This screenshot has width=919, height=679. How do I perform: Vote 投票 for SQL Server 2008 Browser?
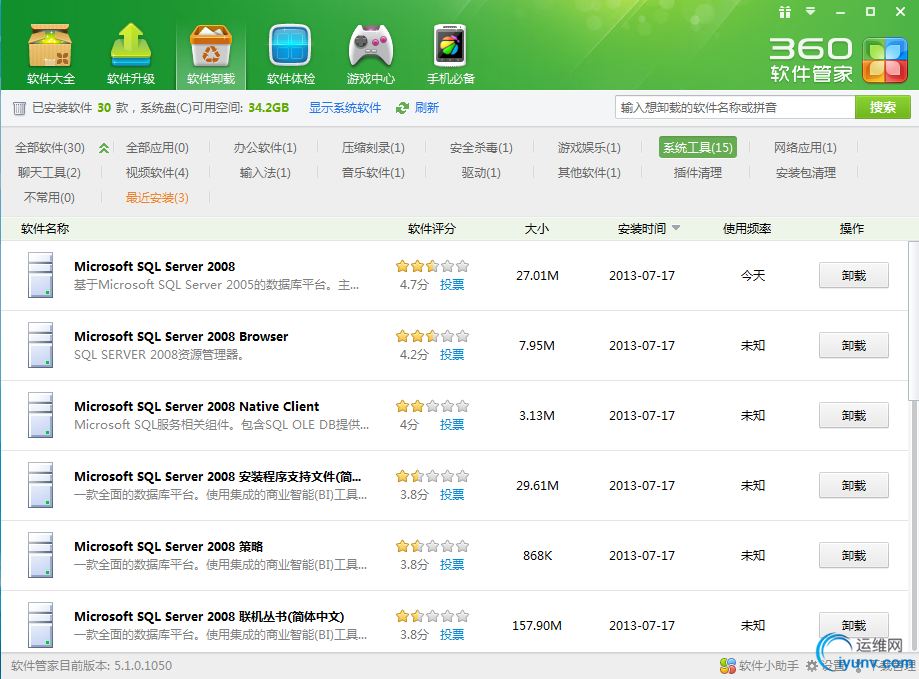coord(452,354)
